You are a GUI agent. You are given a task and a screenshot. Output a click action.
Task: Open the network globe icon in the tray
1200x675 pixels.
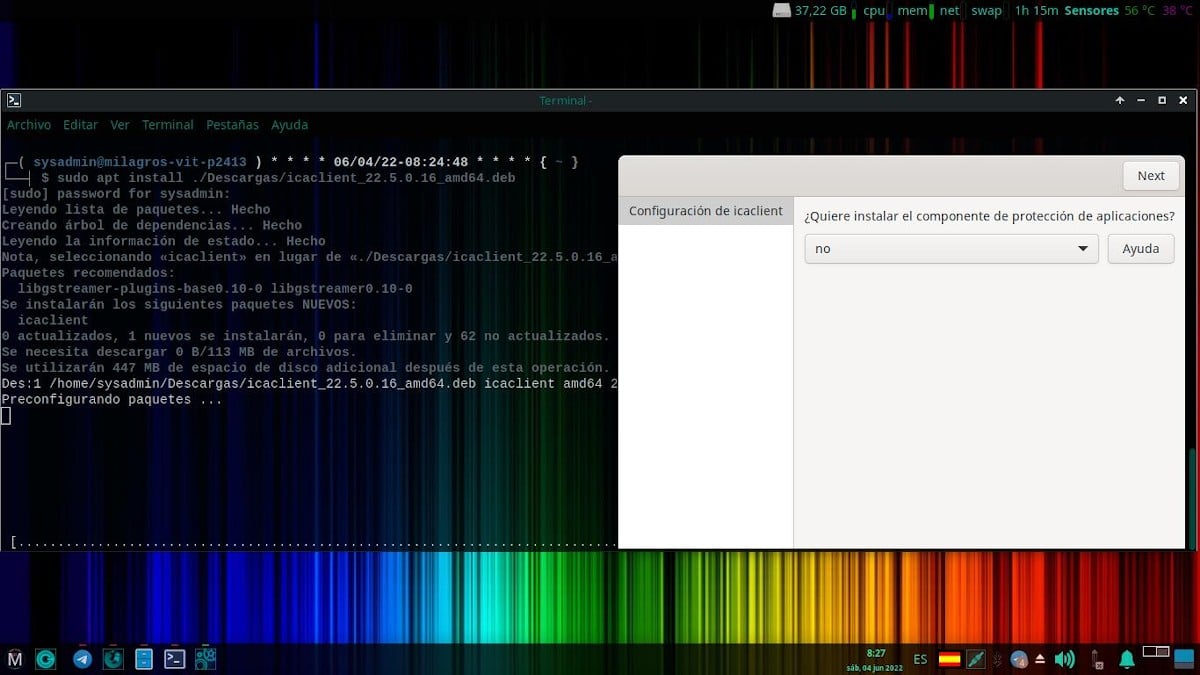1018,659
